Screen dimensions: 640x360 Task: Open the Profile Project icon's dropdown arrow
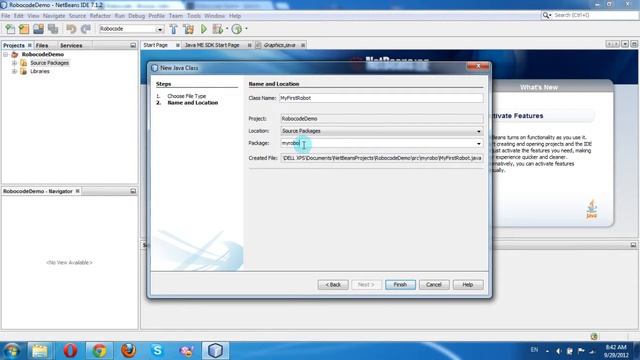click(246, 29)
